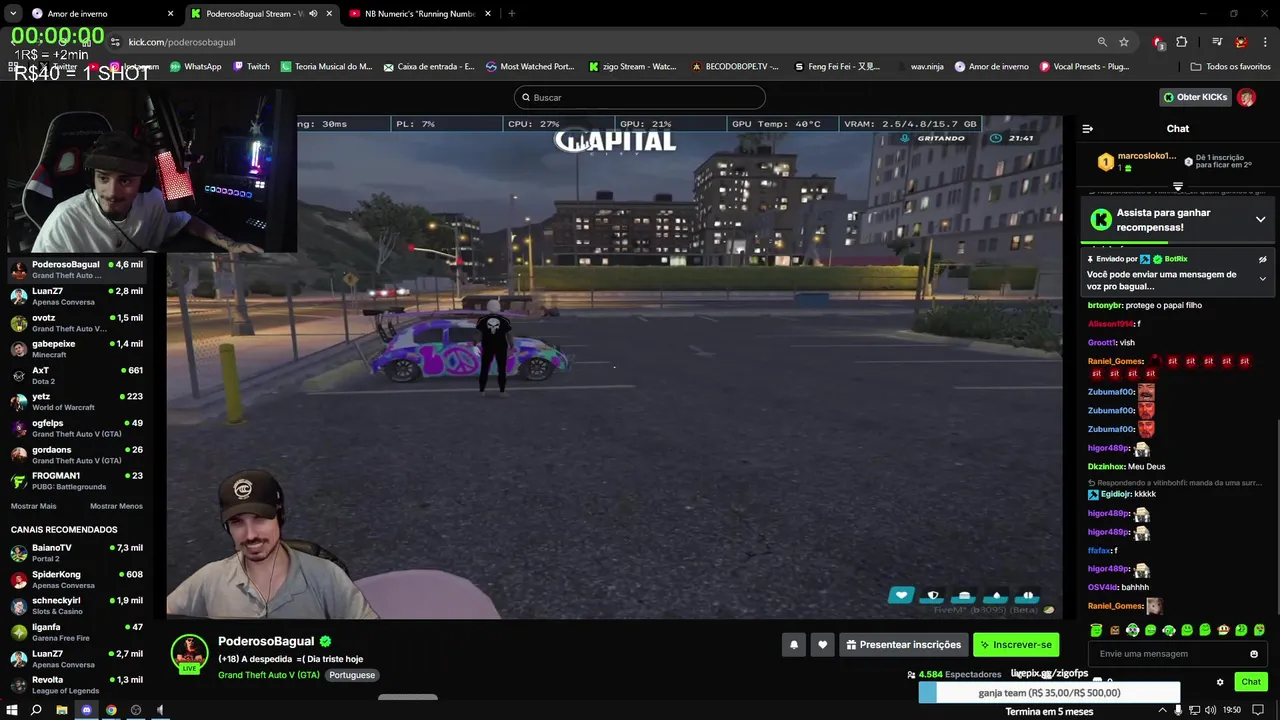Click the notification bell icon under the stream

coord(794,645)
